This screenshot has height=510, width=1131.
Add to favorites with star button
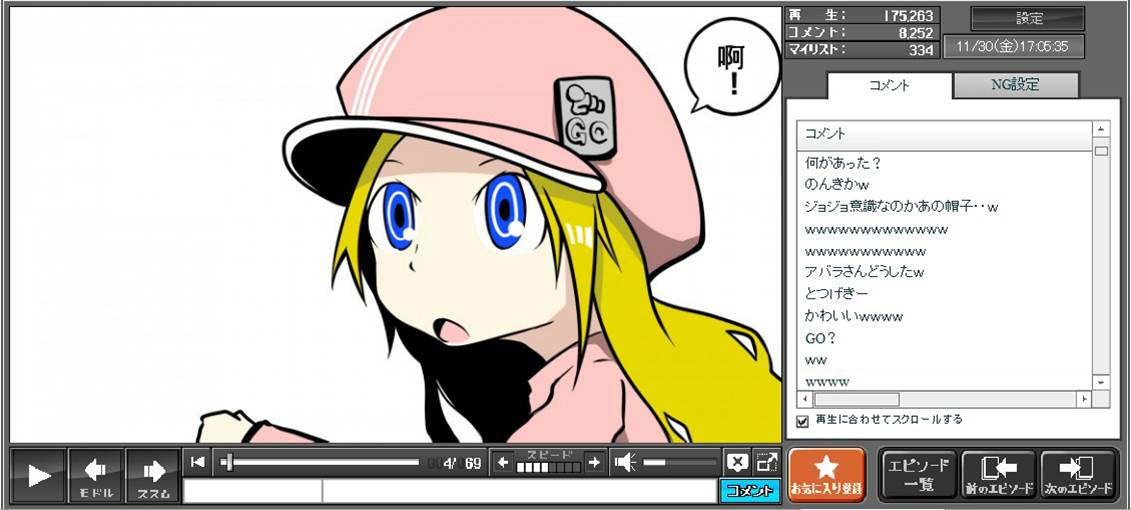point(826,474)
